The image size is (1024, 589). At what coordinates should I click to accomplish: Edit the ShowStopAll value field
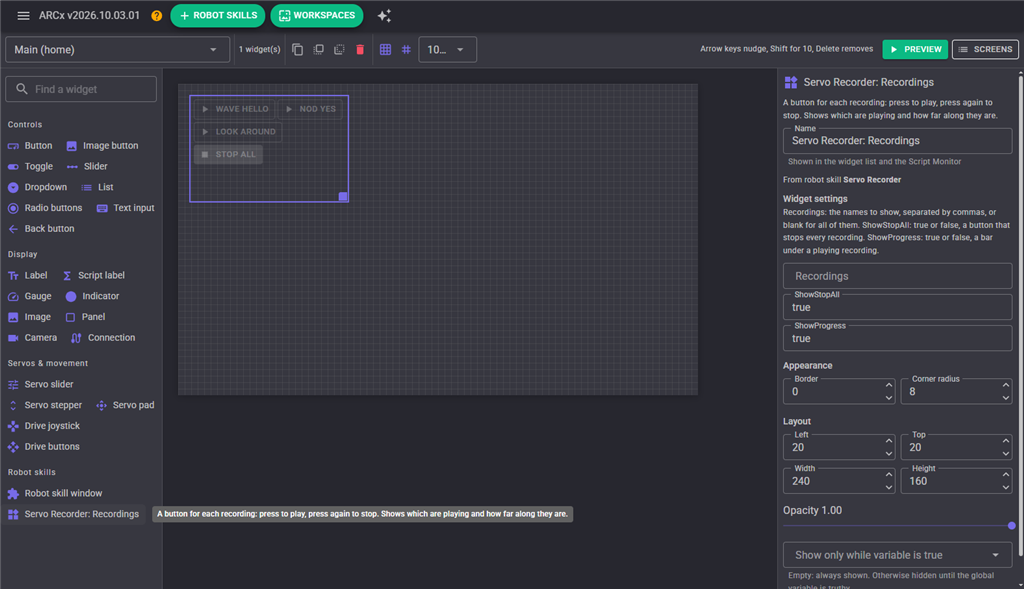pyautogui.click(x=897, y=308)
